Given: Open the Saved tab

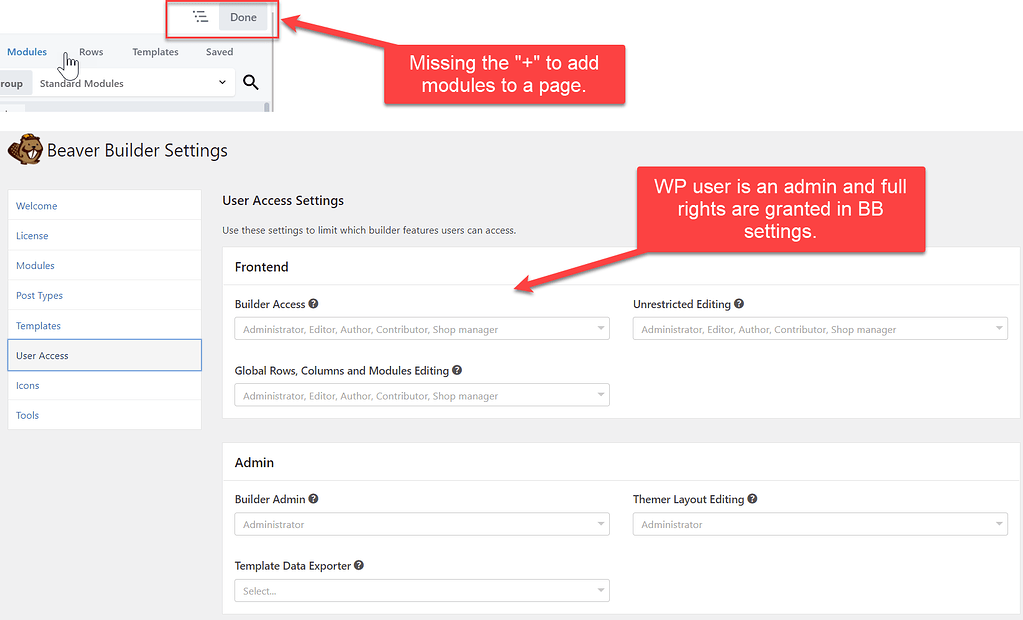Looking at the screenshot, I should point(219,52).
